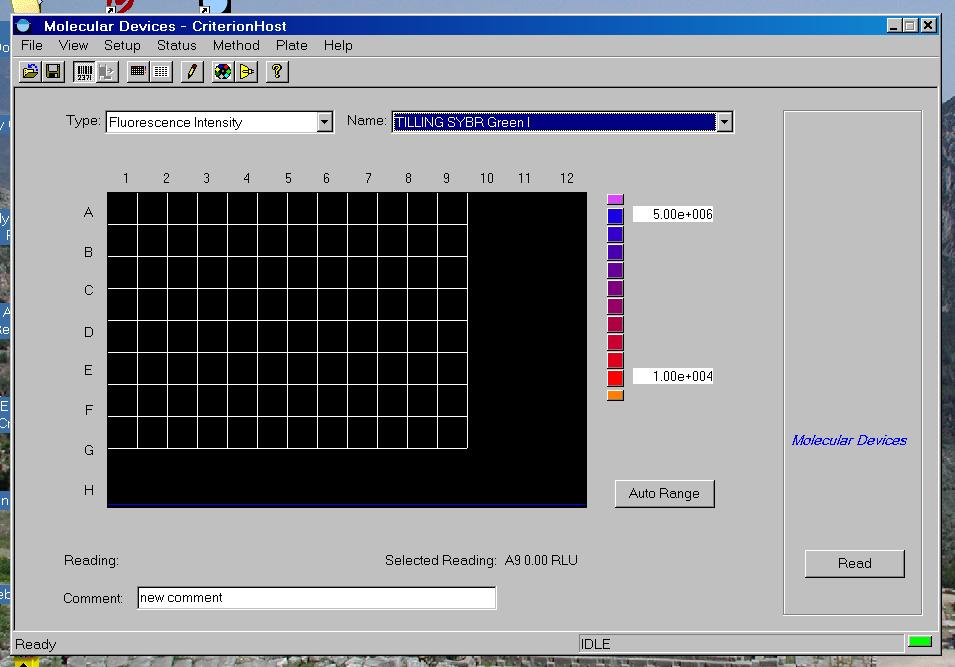Viewport: 955px width, 667px height.
Task: Open the Setup menu
Action: (x=122, y=45)
